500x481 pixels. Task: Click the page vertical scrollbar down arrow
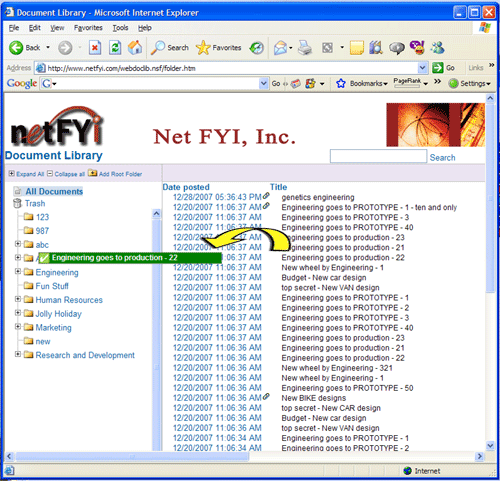[490, 445]
